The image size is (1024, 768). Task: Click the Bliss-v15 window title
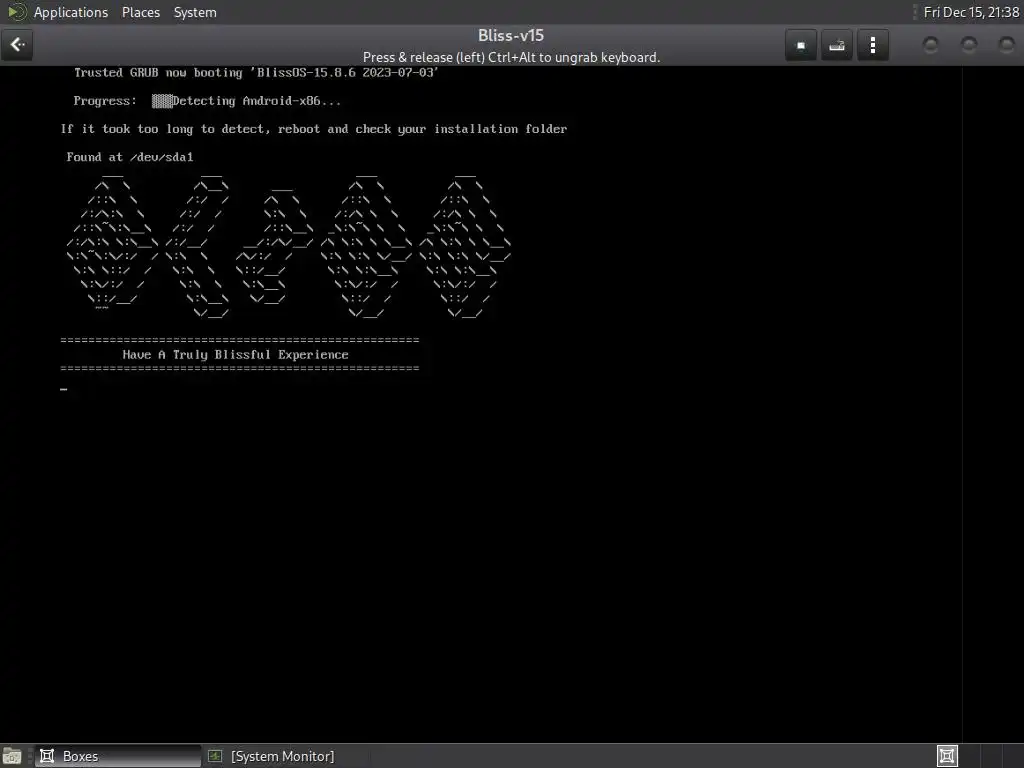click(511, 35)
